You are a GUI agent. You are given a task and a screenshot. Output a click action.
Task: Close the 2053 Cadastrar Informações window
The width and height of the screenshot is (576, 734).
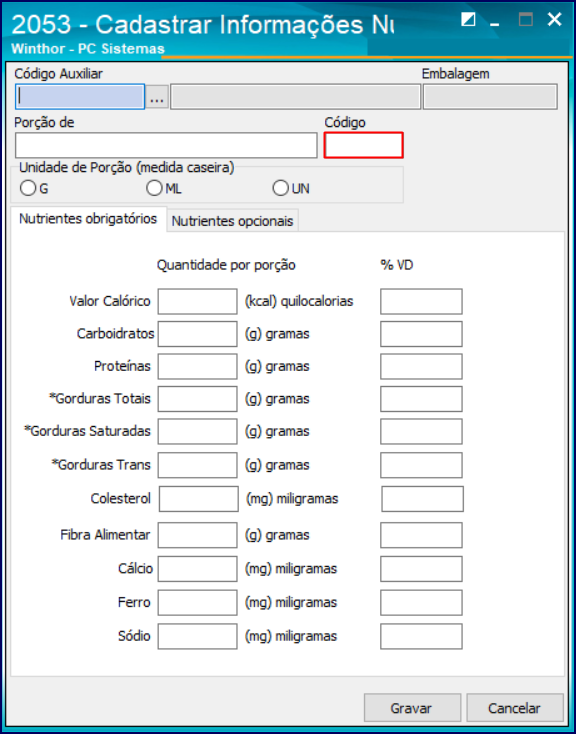click(554, 19)
